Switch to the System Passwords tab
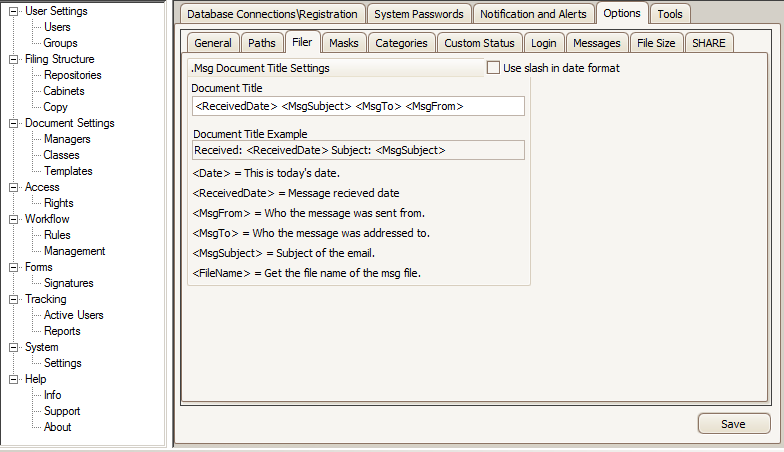784x452 pixels. pyautogui.click(x=418, y=14)
